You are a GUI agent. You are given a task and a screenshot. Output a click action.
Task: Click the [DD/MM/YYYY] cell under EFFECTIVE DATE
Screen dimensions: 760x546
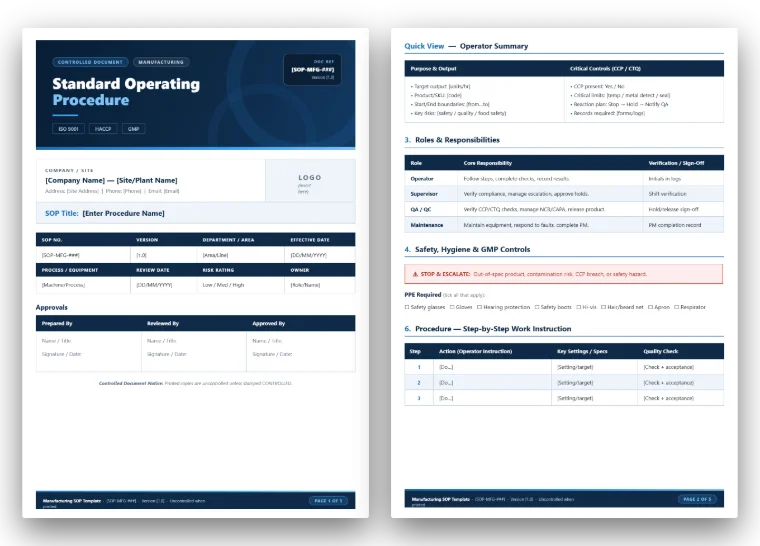pyautogui.click(x=320, y=255)
